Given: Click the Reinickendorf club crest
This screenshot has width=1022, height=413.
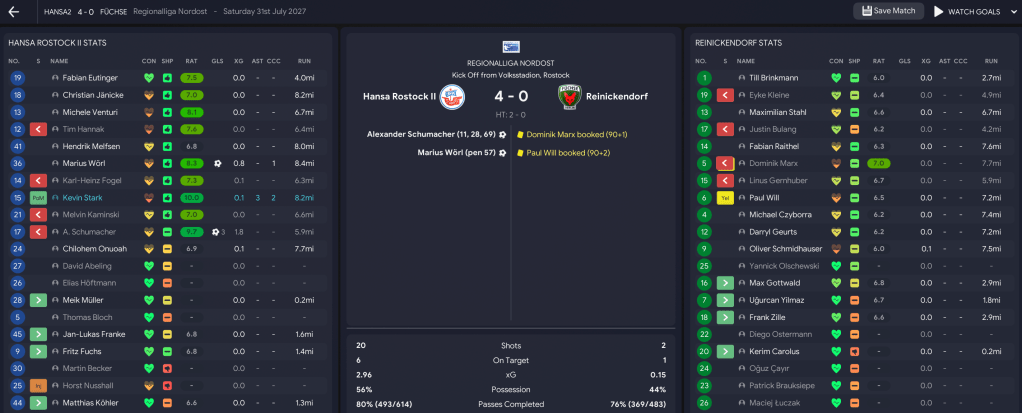Looking at the screenshot, I should pos(568,97).
